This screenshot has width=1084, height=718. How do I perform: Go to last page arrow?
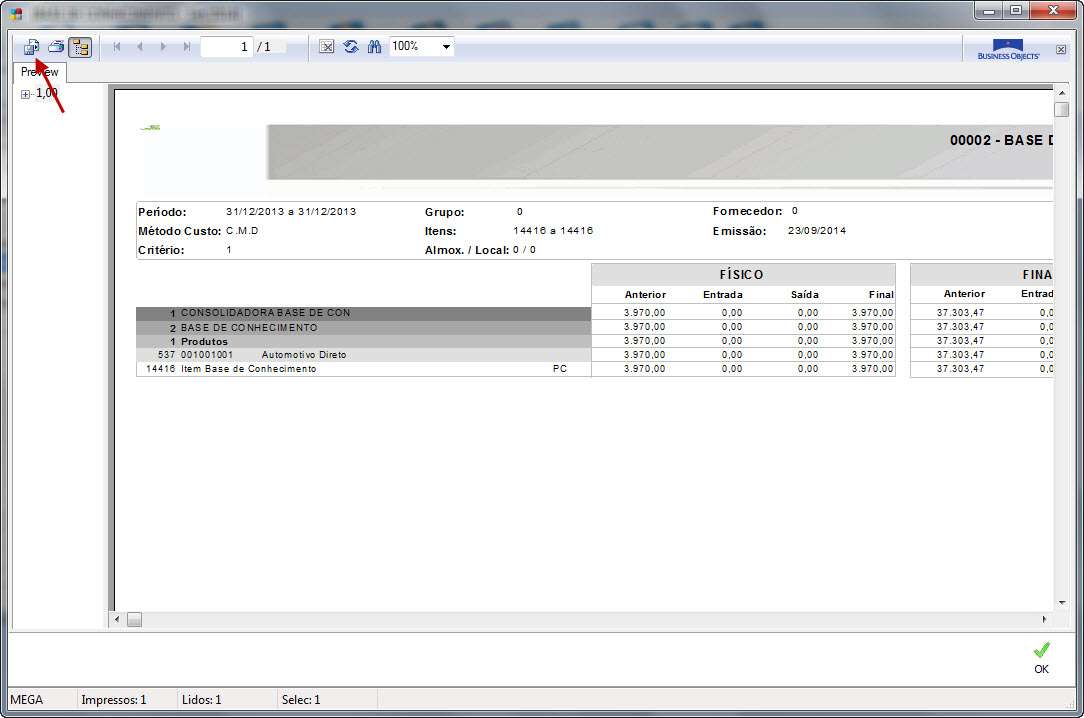click(187, 47)
